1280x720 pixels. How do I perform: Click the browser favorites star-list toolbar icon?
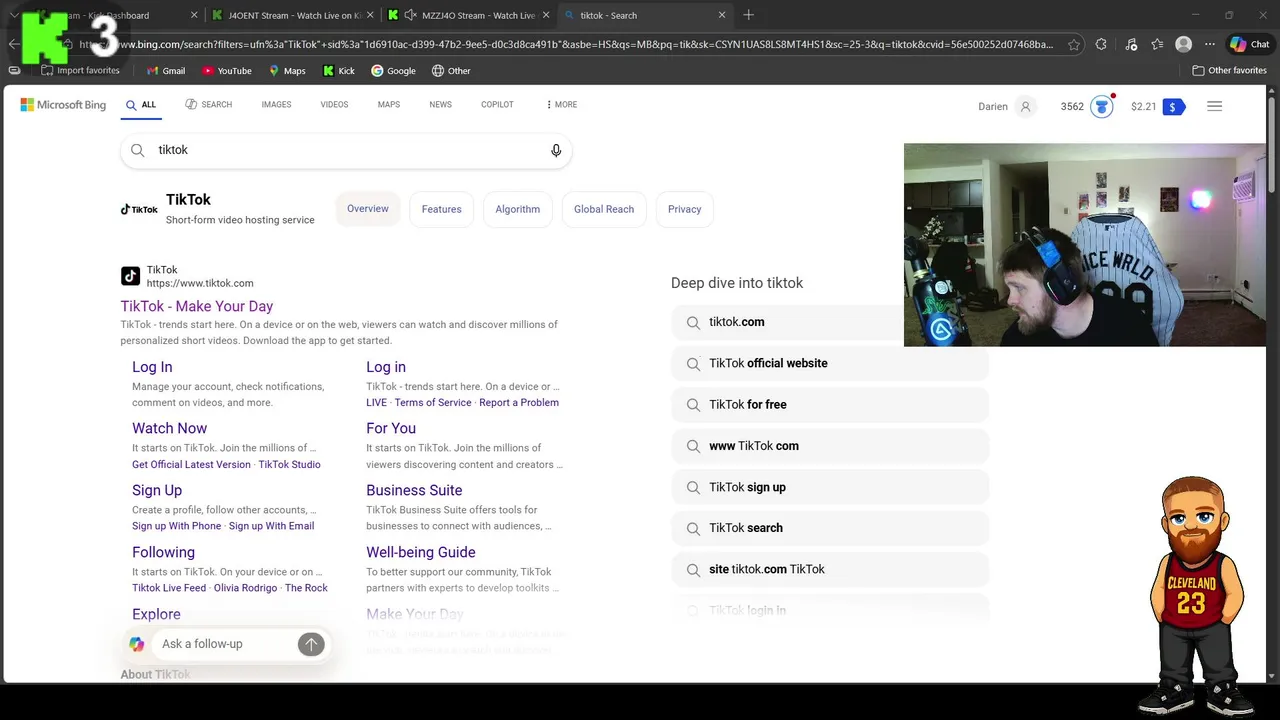[x=1157, y=44]
